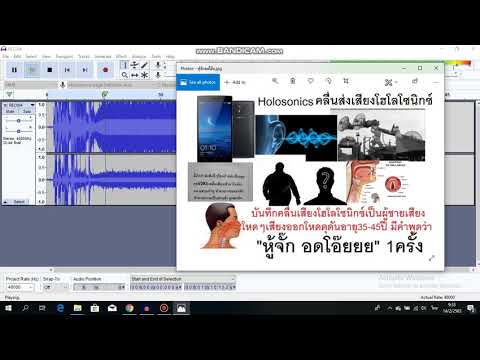Adjust the track gain slider
The height and width of the screenshot is (360, 480).
click(19, 120)
